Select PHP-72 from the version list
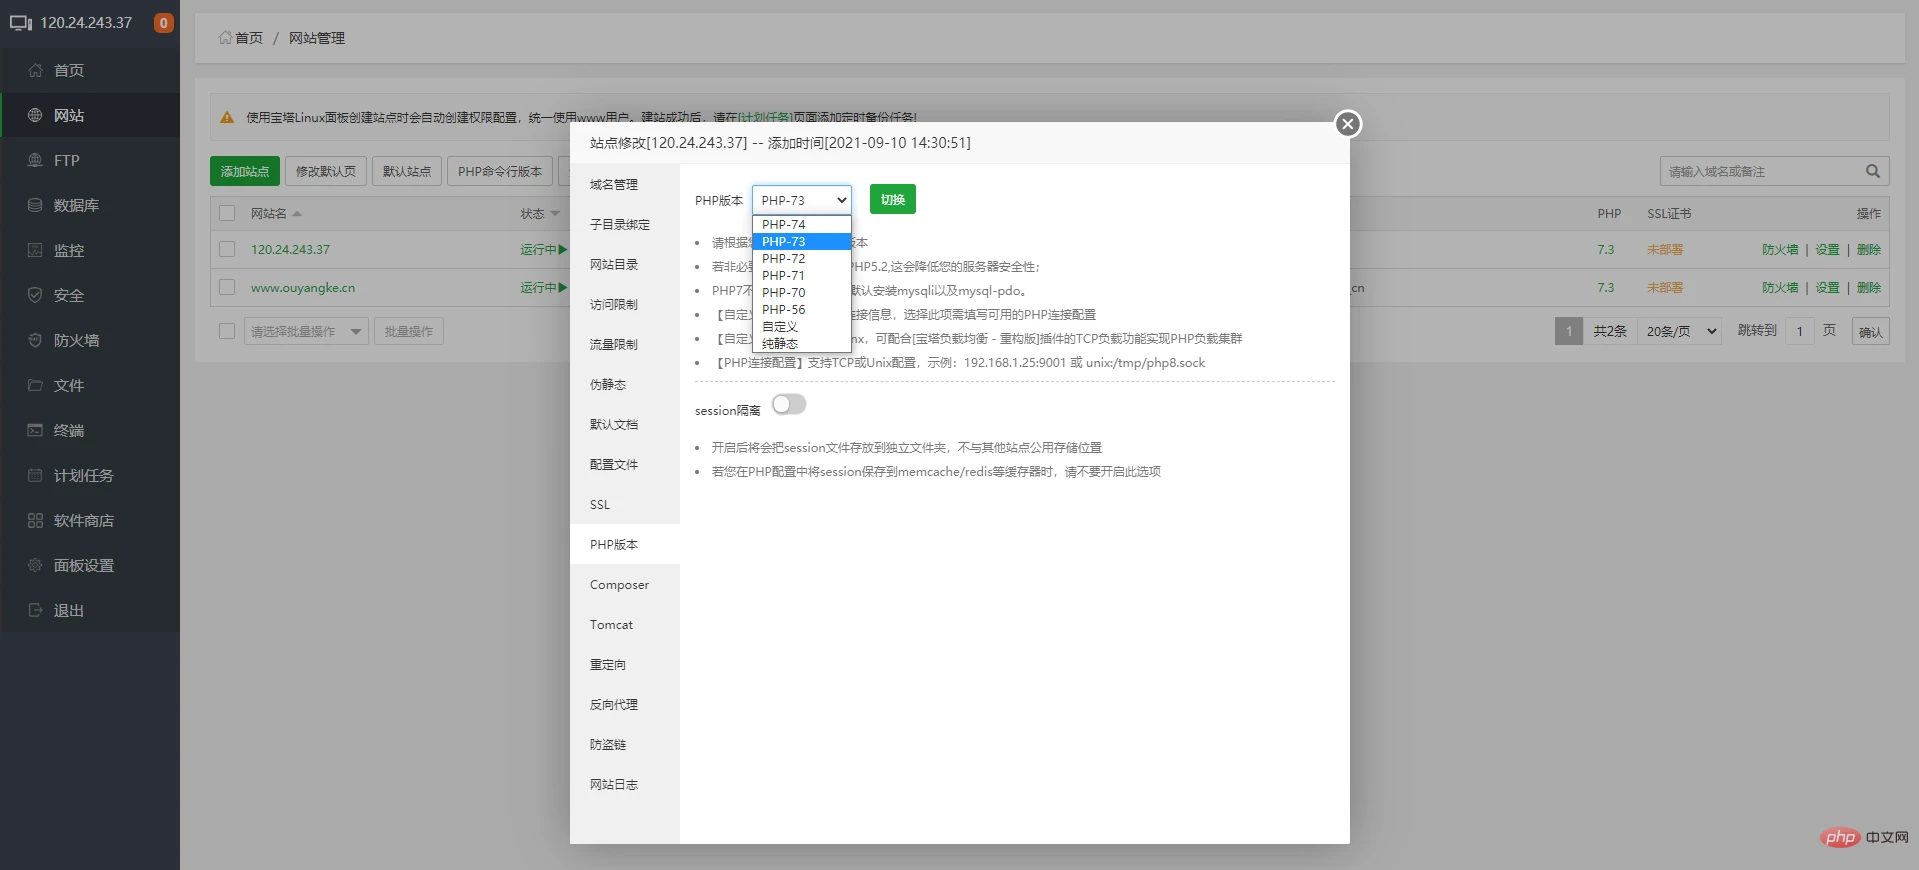 [x=802, y=258]
